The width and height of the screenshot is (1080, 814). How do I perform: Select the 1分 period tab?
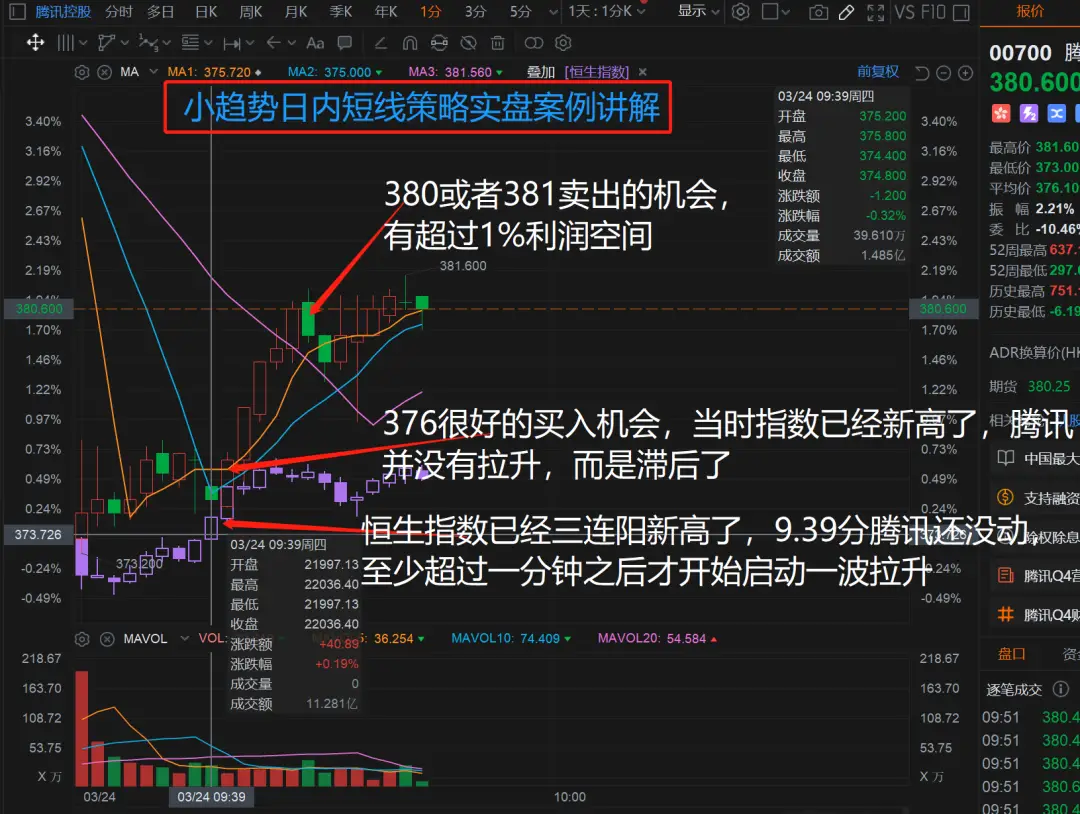(x=430, y=12)
